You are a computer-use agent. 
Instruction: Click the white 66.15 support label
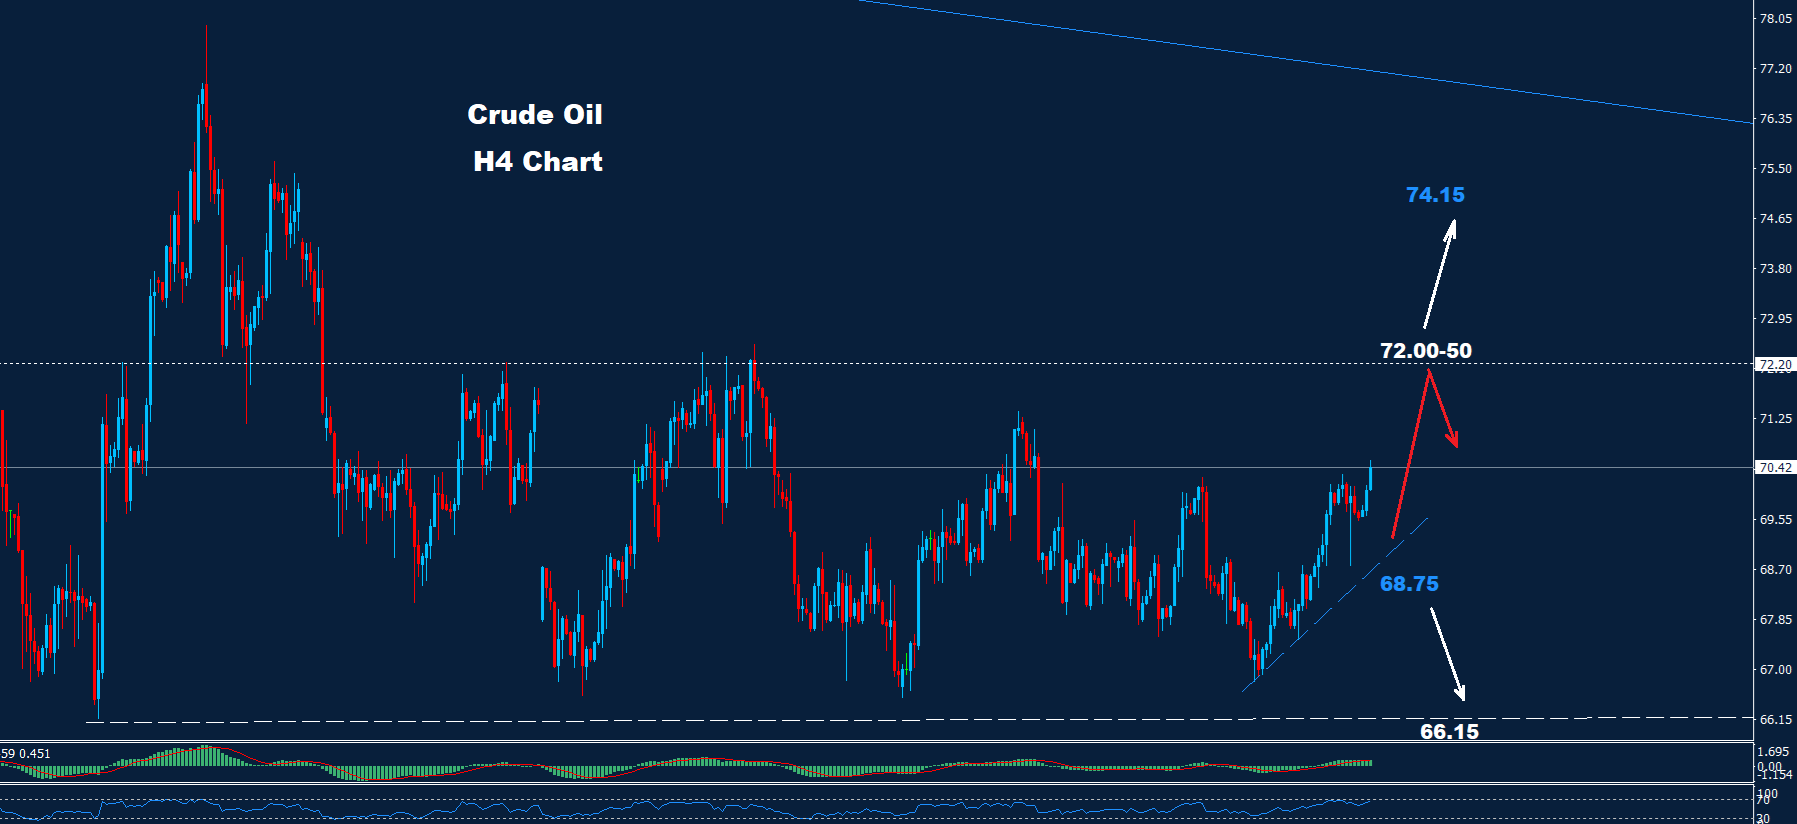point(1449,732)
